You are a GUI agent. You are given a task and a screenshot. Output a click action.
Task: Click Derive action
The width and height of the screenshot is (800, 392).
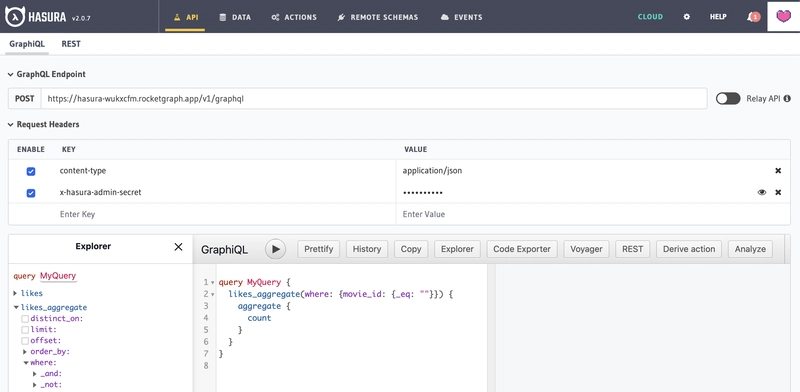click(x=689, y=249)
